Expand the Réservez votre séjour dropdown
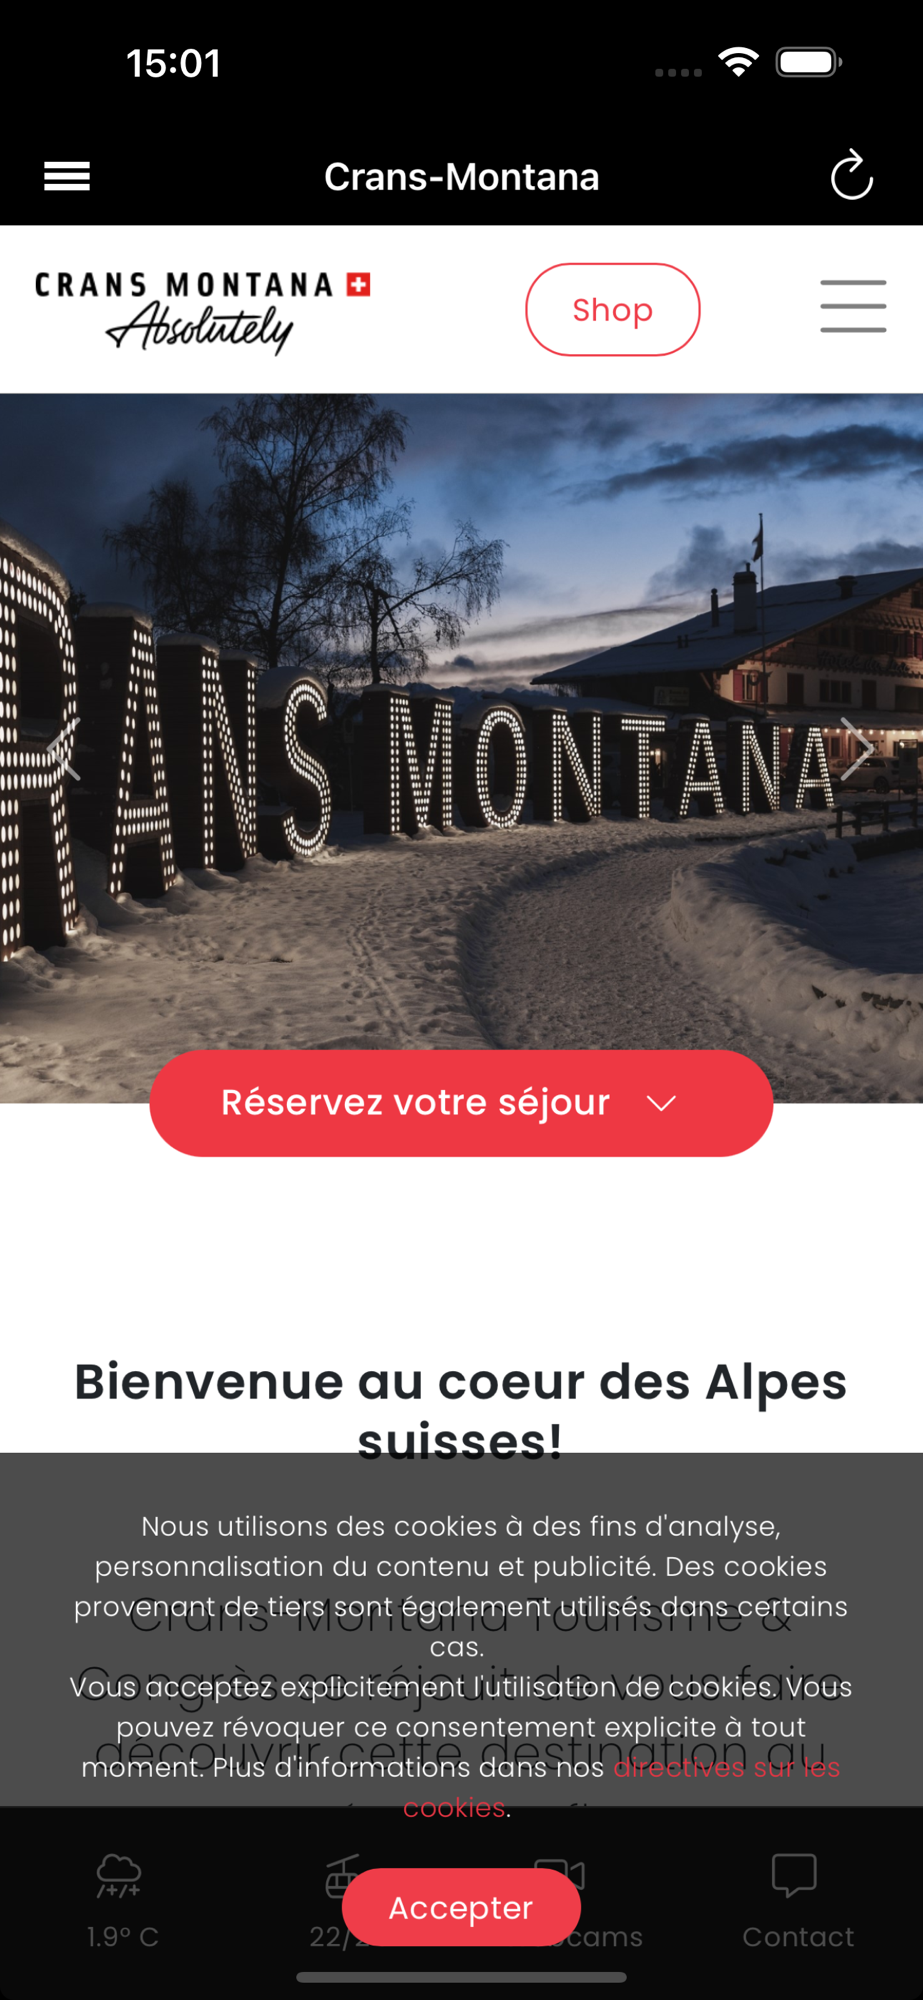Screen dimensions: 923x2000 pyautogui.click(x=461, y=1103)
